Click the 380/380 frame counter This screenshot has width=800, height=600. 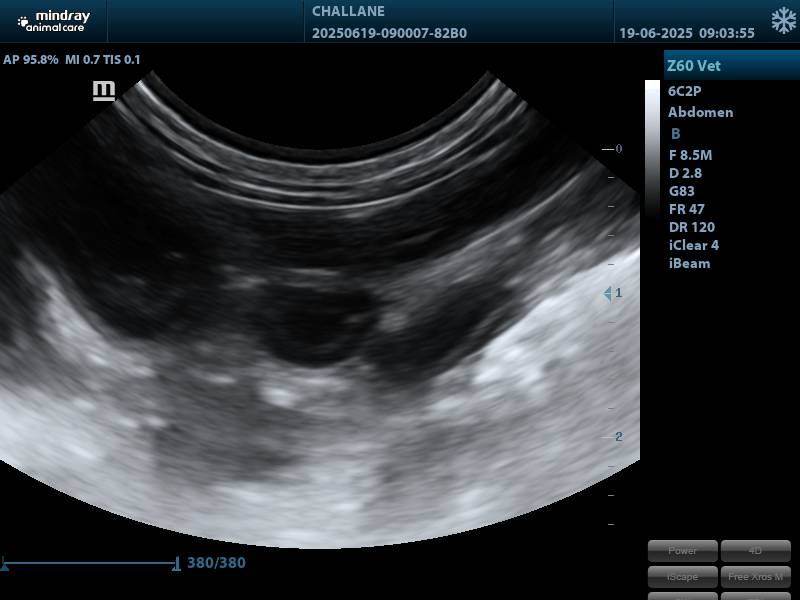(x=216, y=563)
